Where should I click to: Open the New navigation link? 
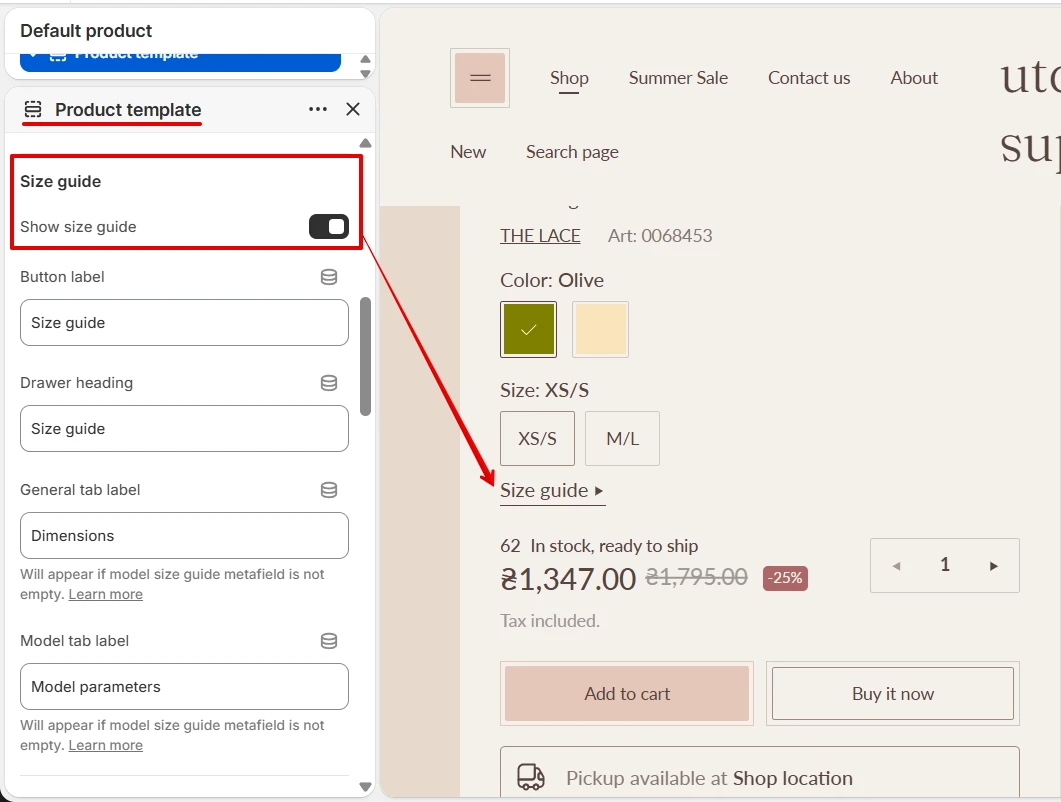[468, 152]
